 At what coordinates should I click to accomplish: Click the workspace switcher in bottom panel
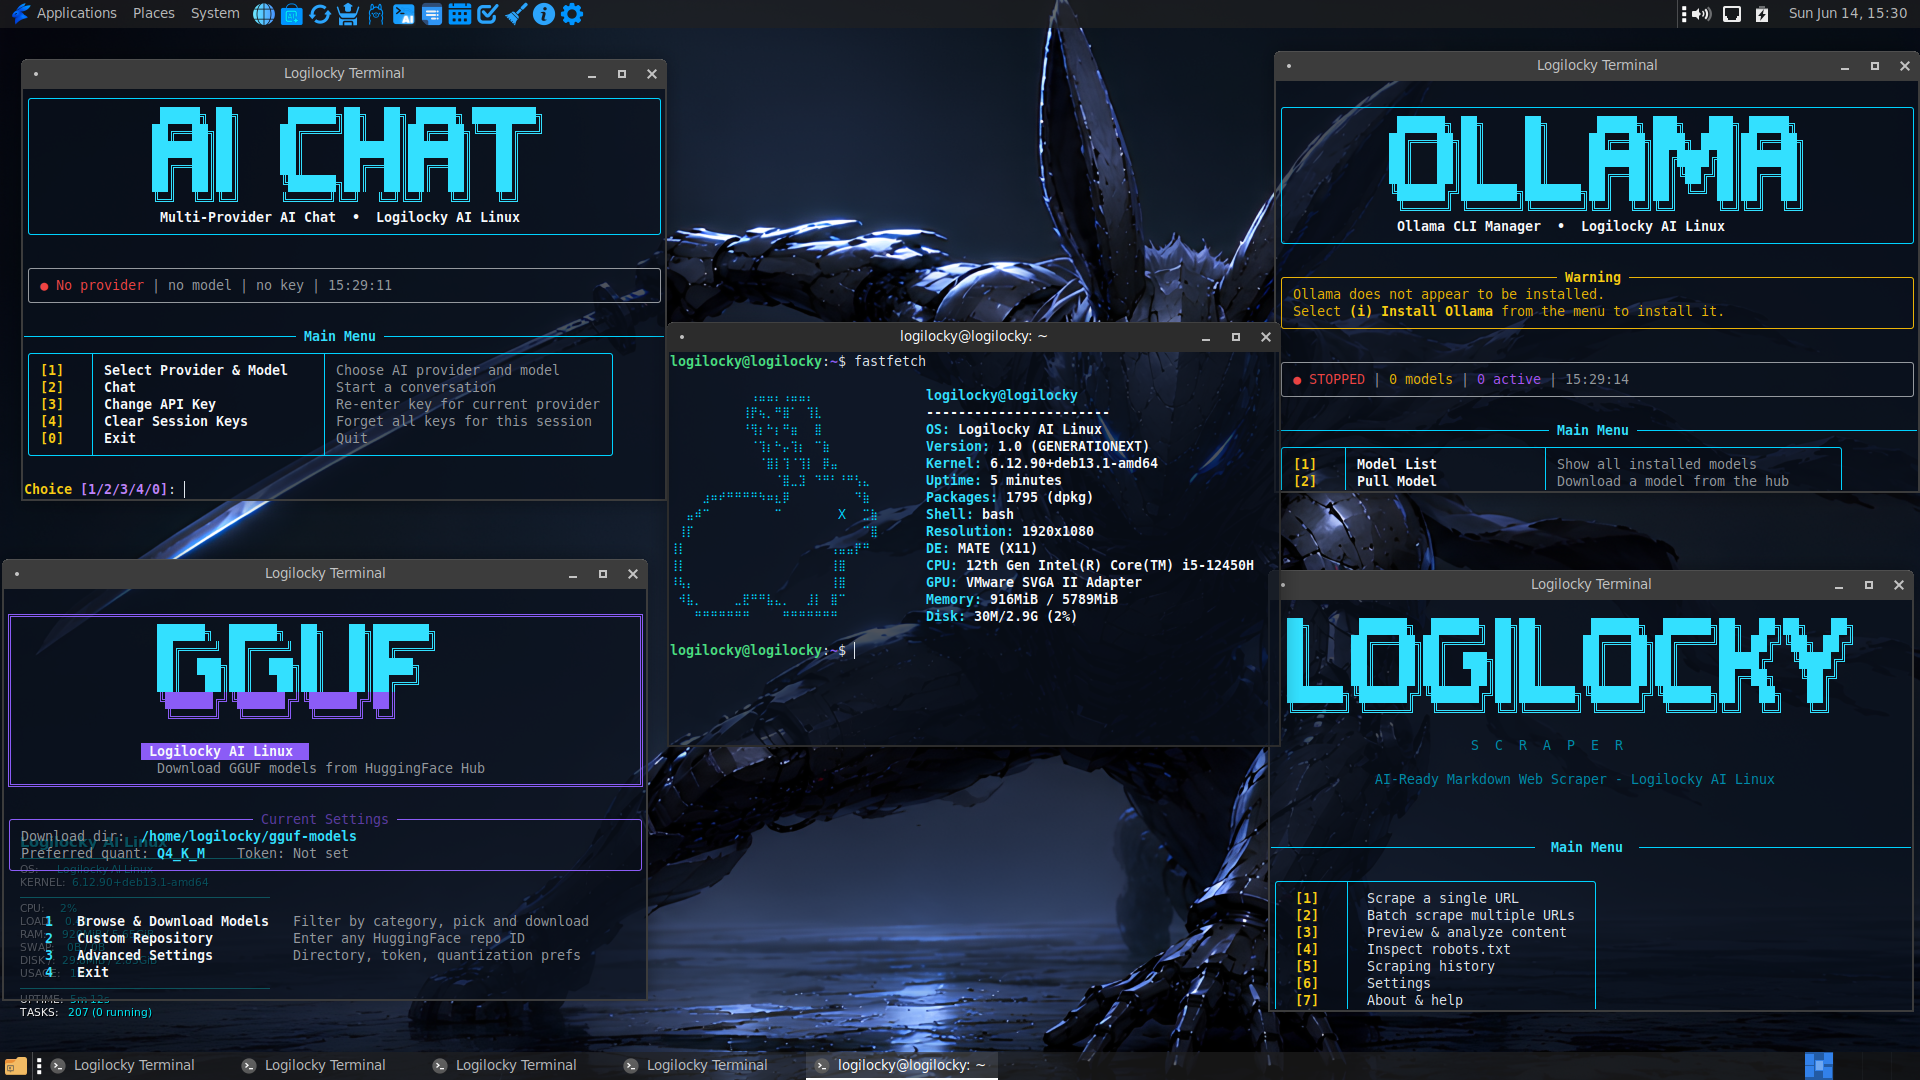pos(1819,1066)
